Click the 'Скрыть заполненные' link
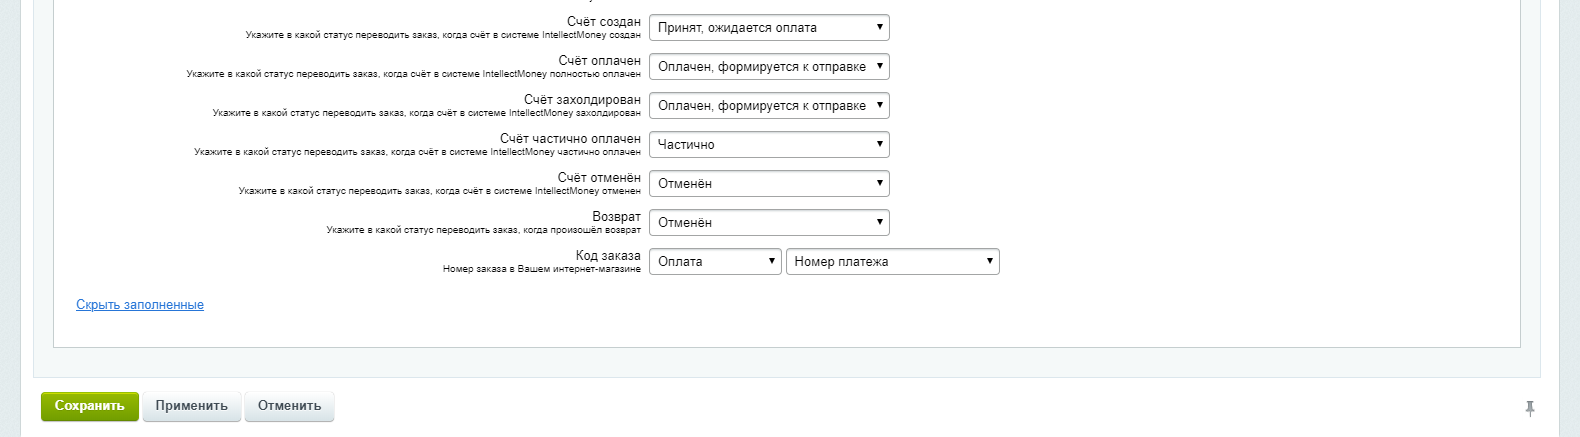Image resolution: width=1580 pixels, height=437 pixels. pyautogui.click(x=140, y=305)
